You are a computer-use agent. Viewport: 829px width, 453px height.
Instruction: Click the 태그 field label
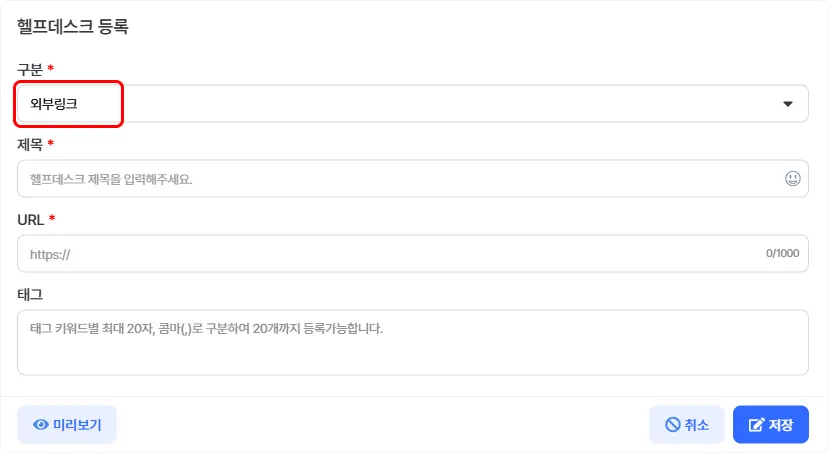click(30, 294)
